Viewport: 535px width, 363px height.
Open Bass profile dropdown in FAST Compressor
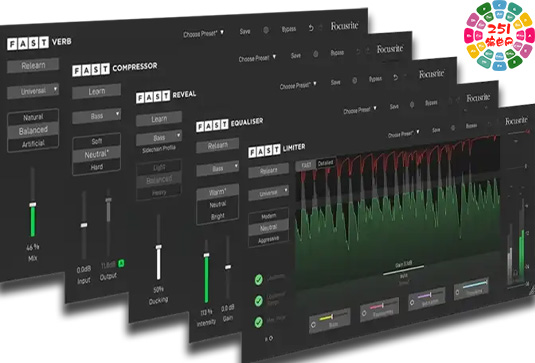point(97,116)
